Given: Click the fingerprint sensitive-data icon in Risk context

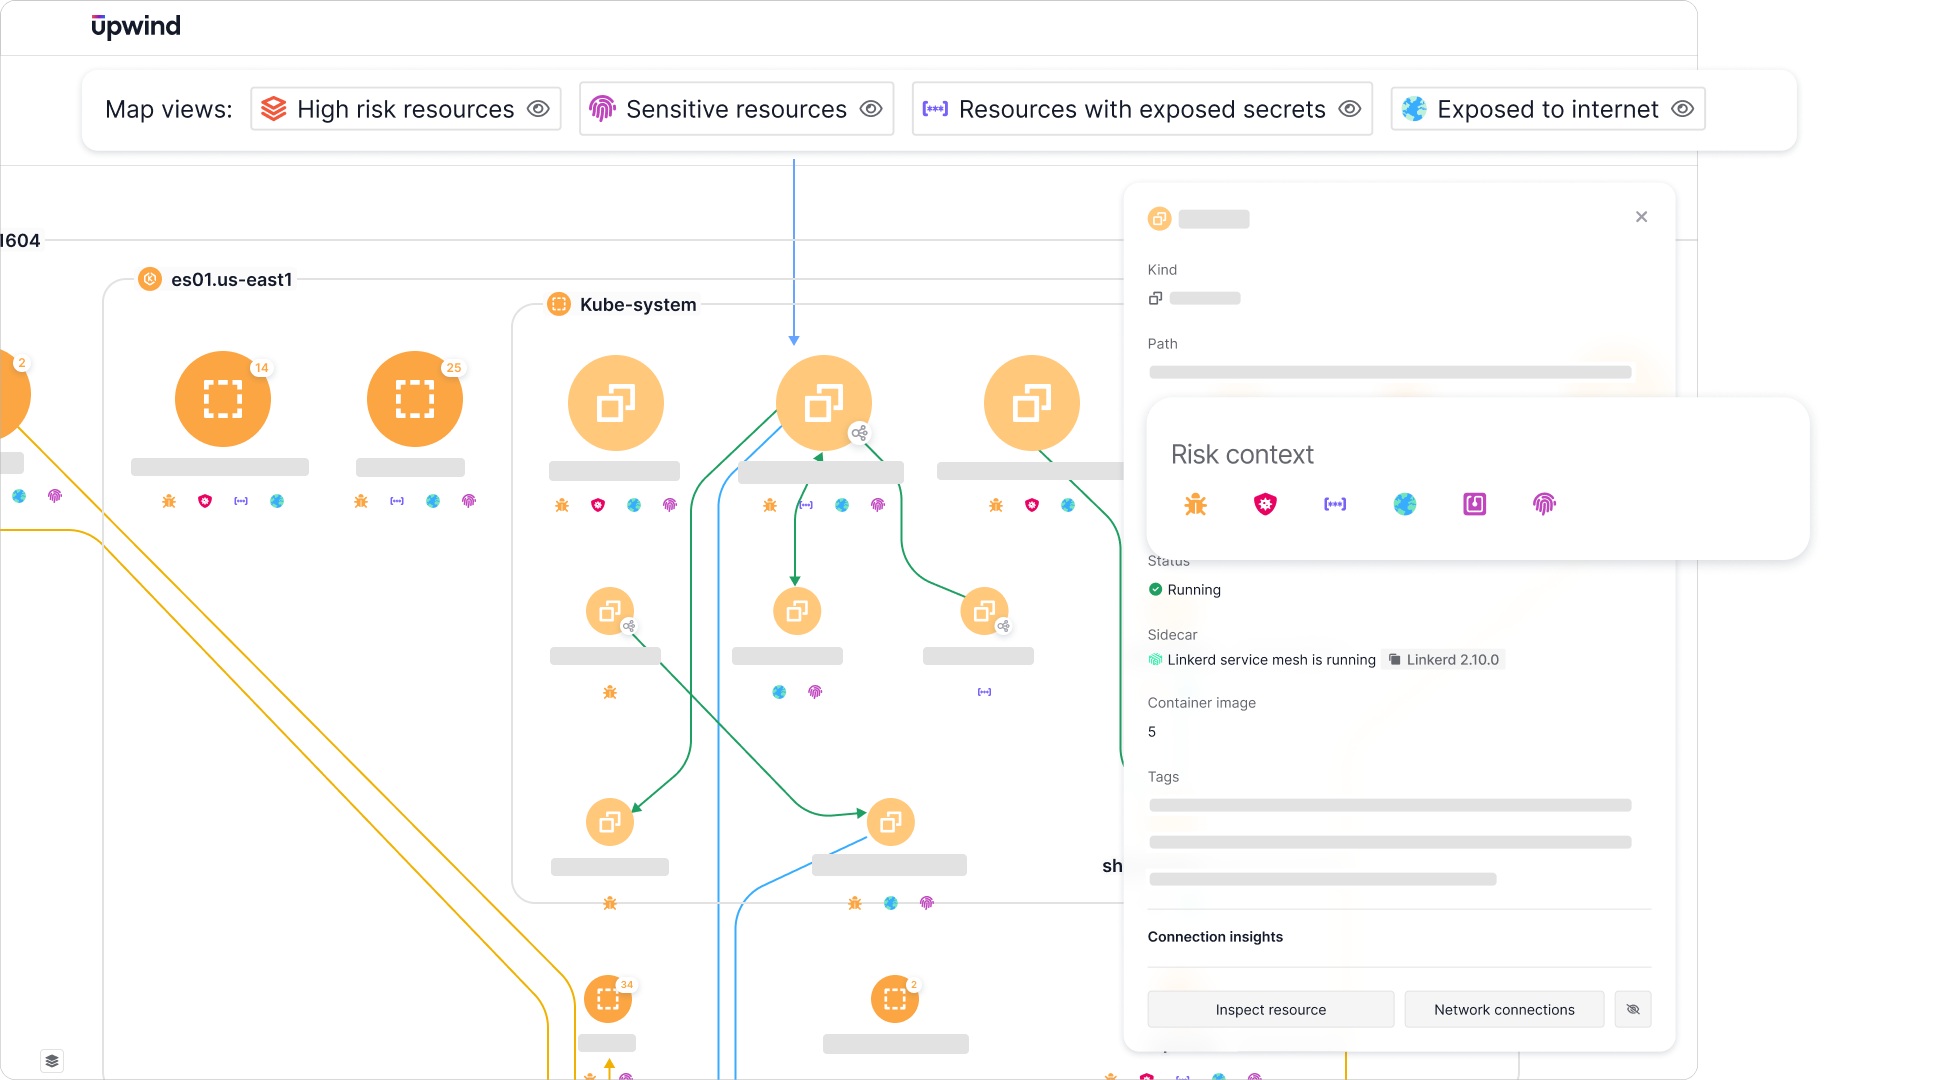Looking at the screenshot, I should click(1543, 504).
